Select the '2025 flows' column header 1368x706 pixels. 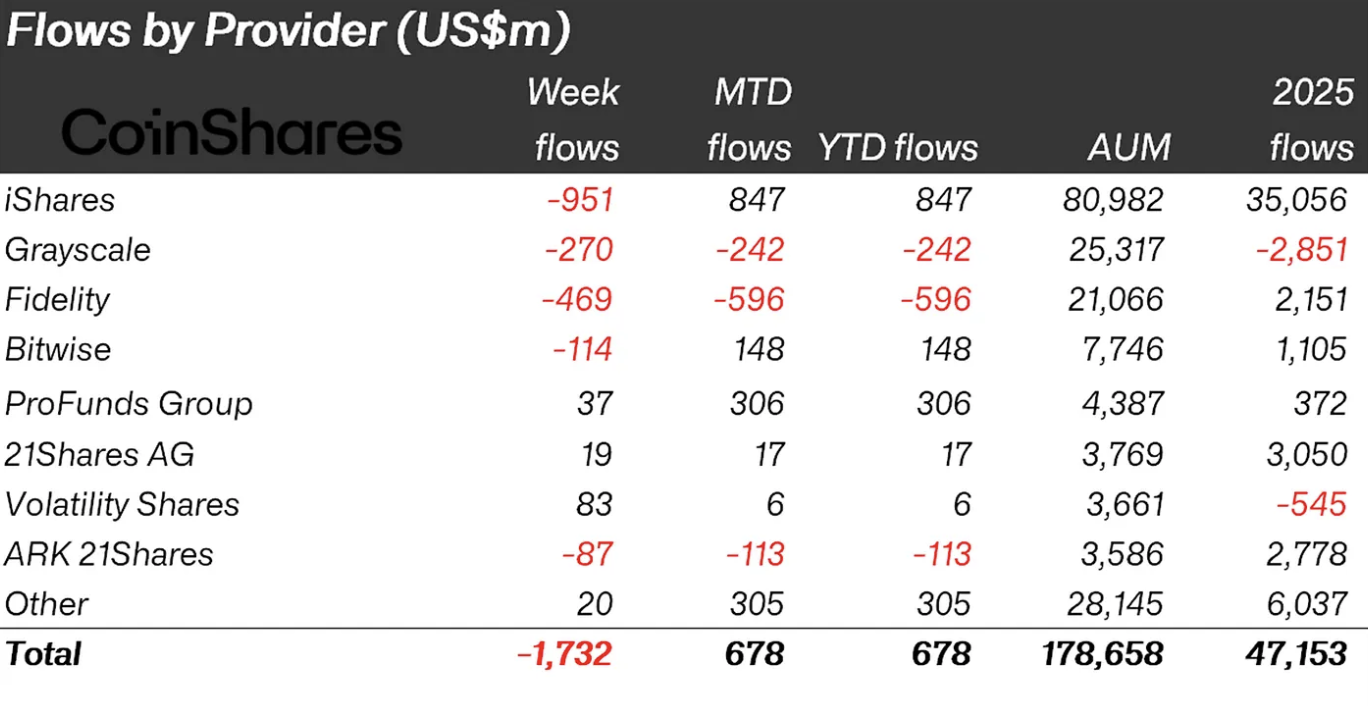click(x=1312, y=120)
